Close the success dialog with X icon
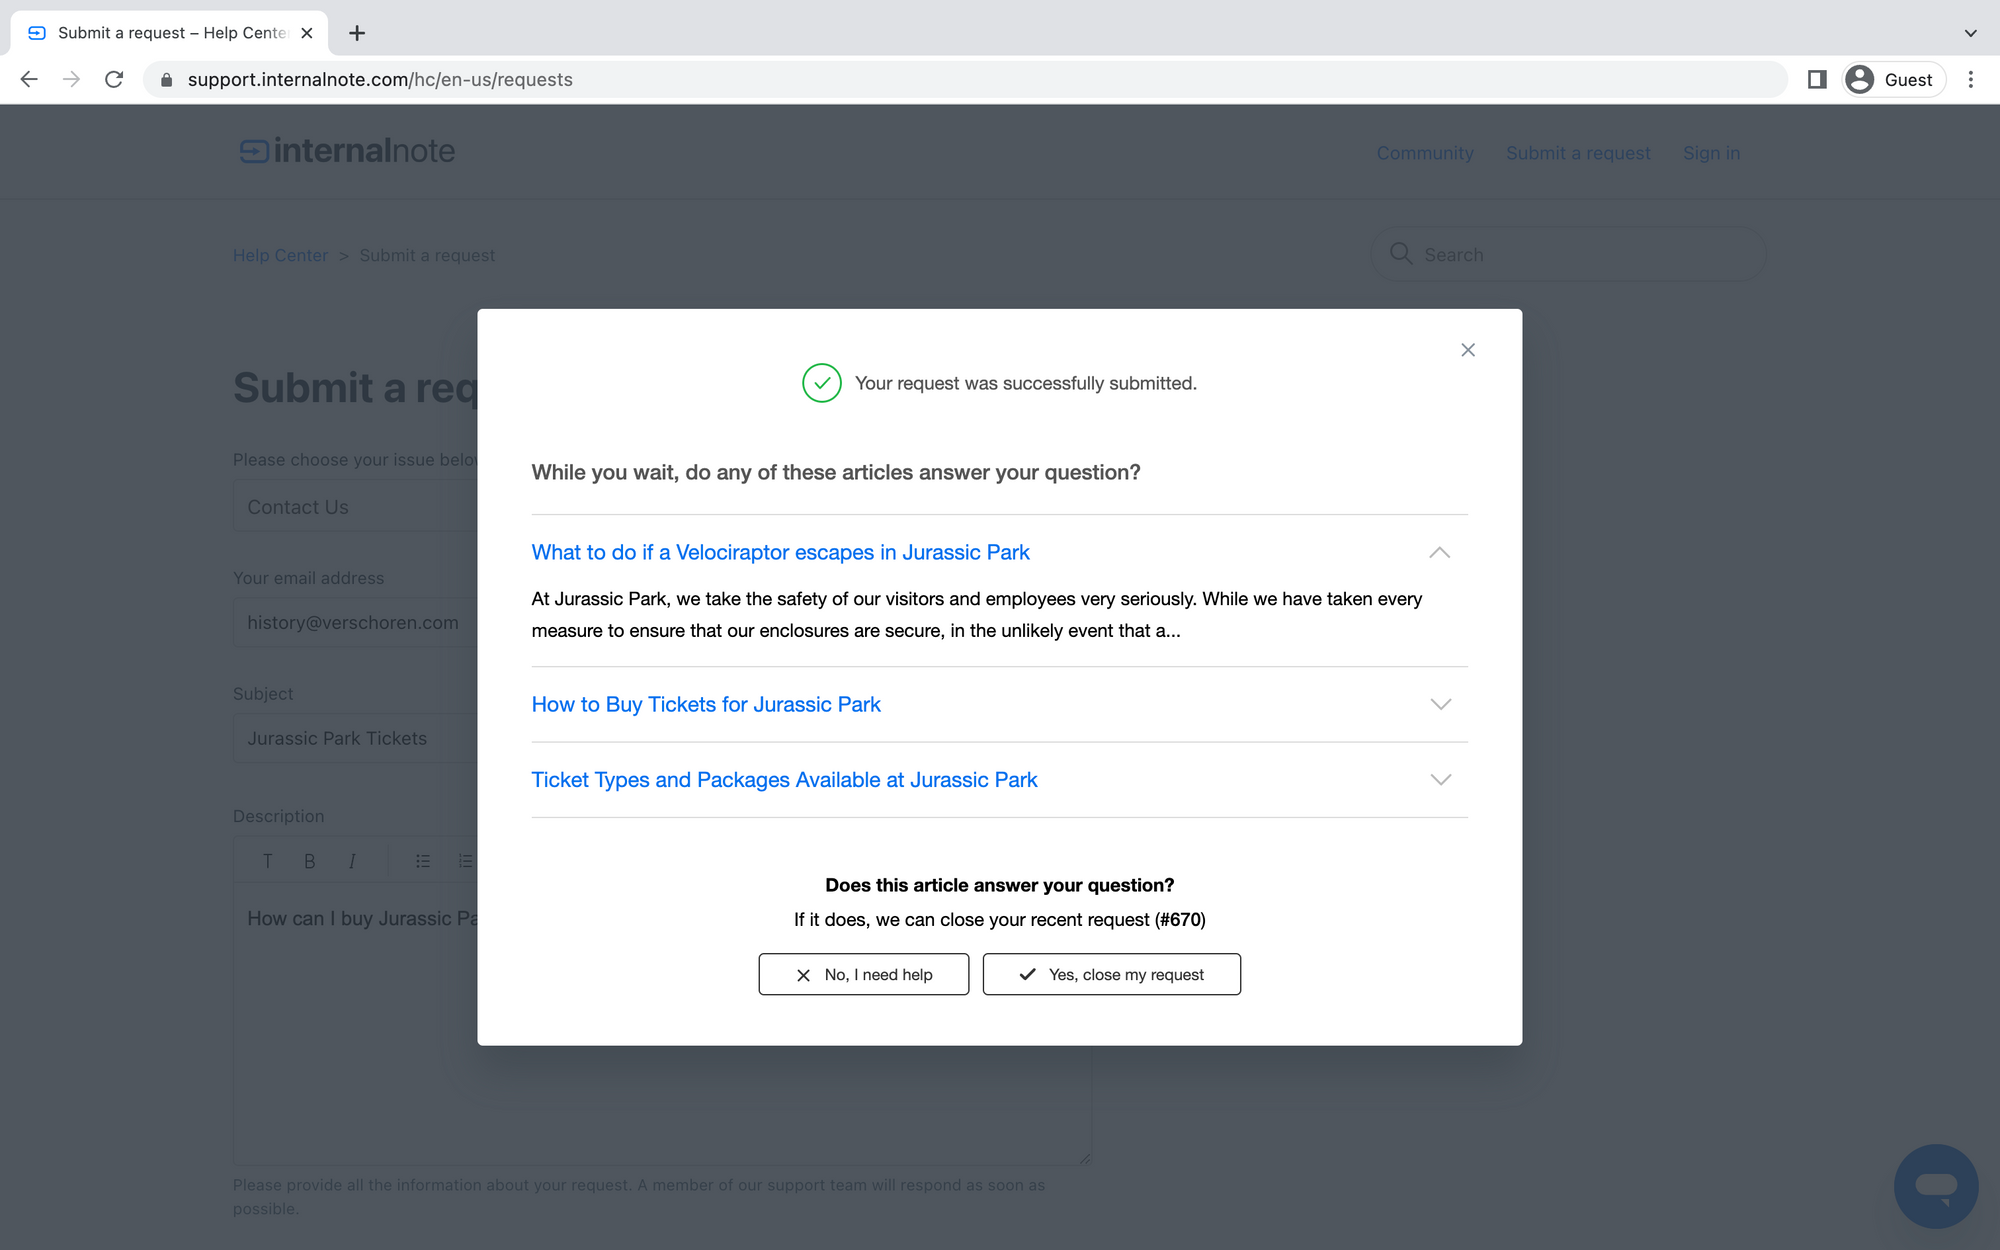Image resolution: width=2000 pixels, height=1250 pixels. [x=1467, y=350]
